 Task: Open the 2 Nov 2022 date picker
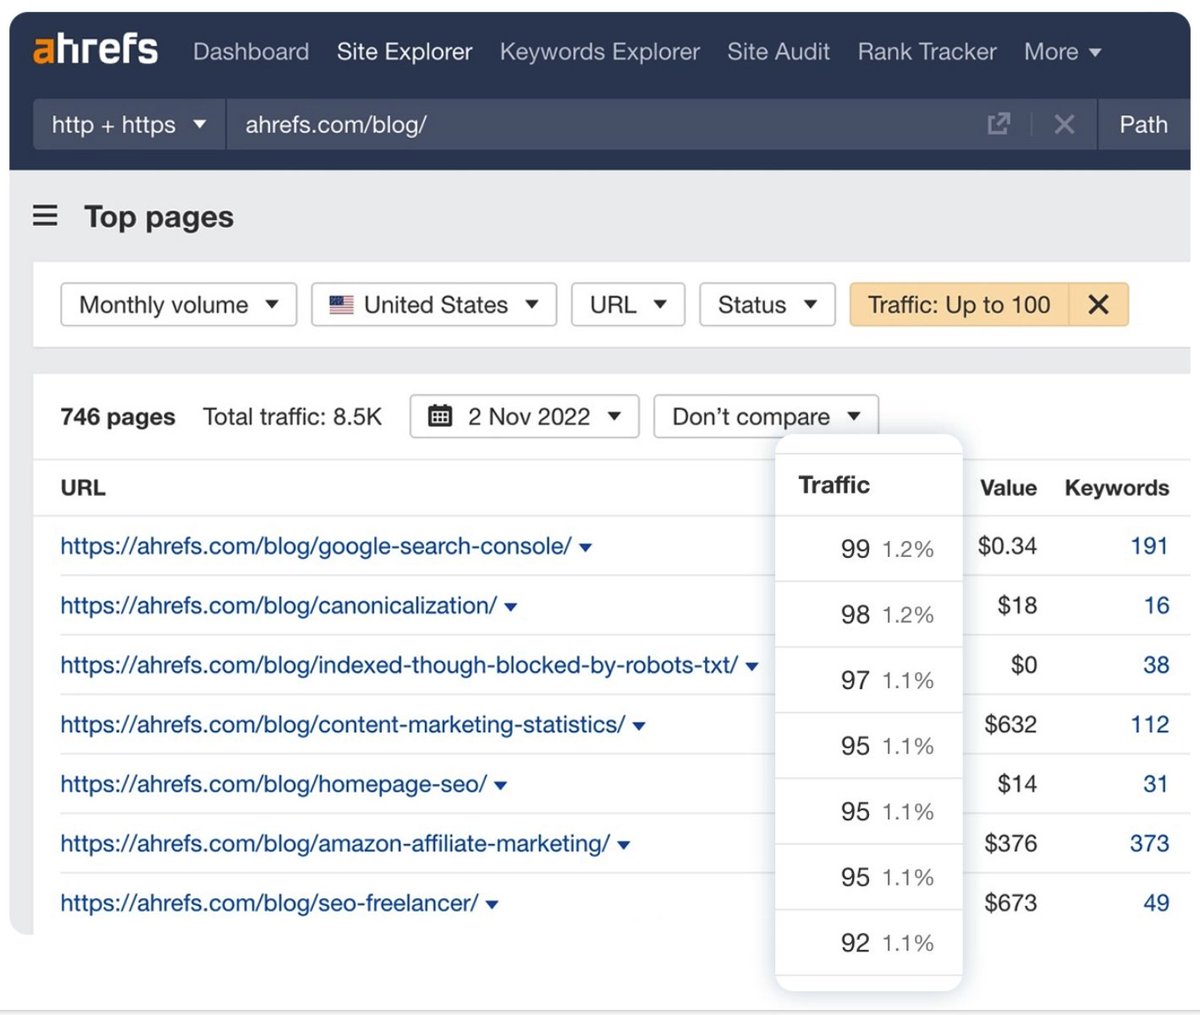coord(524,416)
